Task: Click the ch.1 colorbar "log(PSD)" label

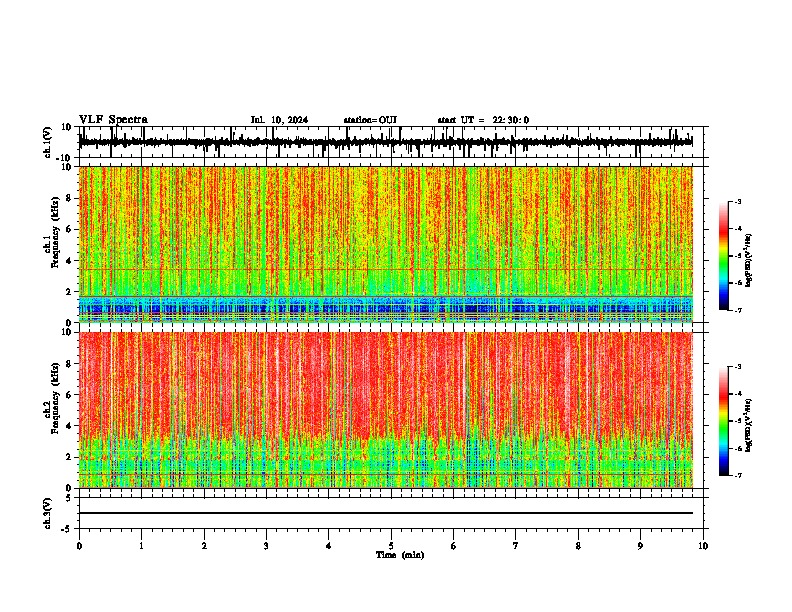Action: tap(749, 260)
